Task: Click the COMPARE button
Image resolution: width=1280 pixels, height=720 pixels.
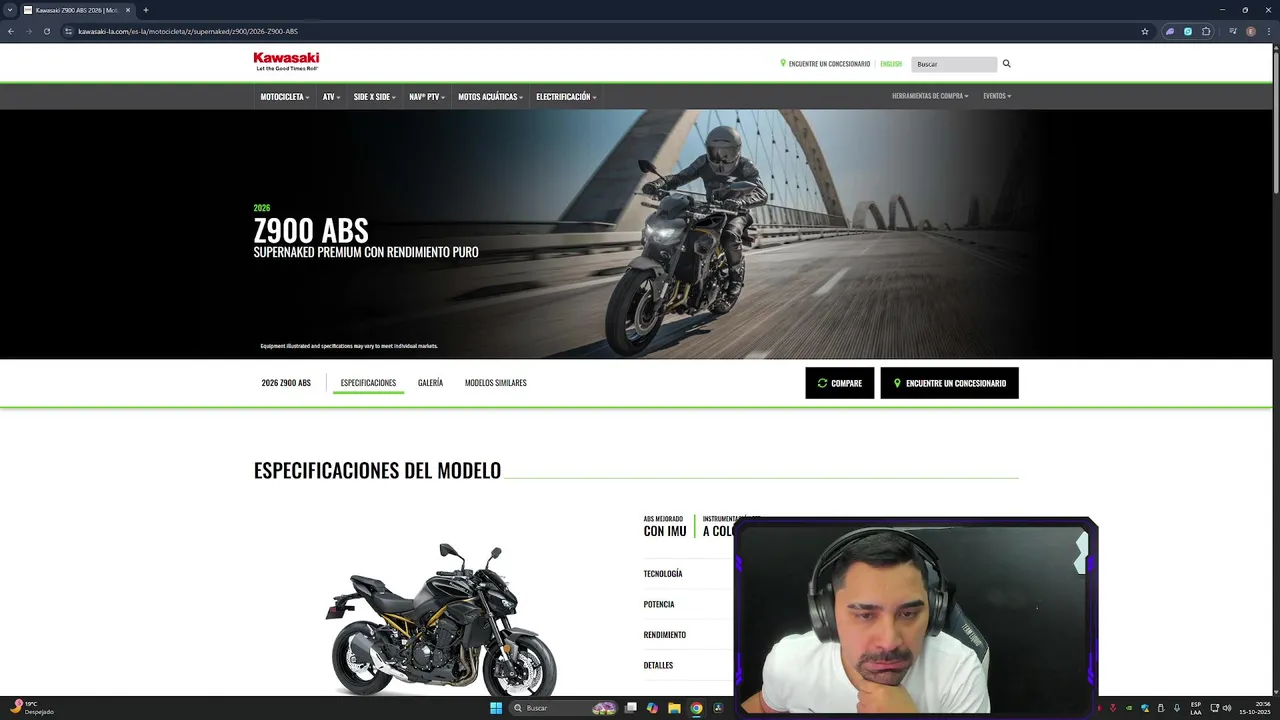Action: pyautogui.click(x=840, y=383)
